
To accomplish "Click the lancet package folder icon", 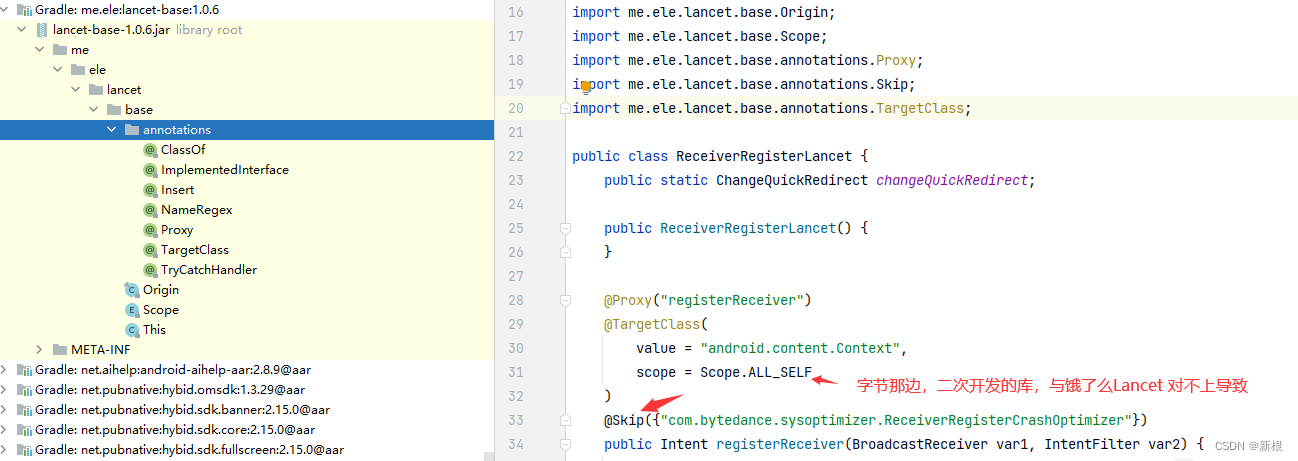I will click(96, 90).
